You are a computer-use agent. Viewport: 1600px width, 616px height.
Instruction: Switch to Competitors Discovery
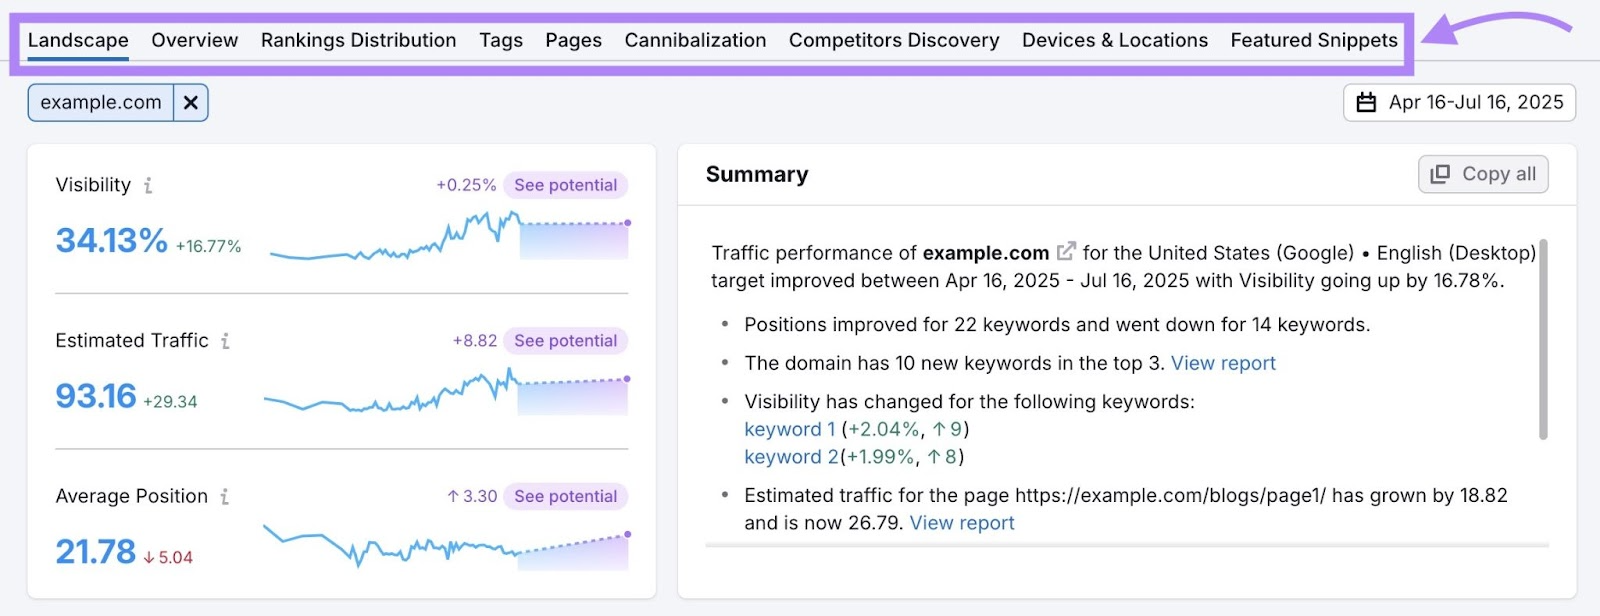(894, 40)
